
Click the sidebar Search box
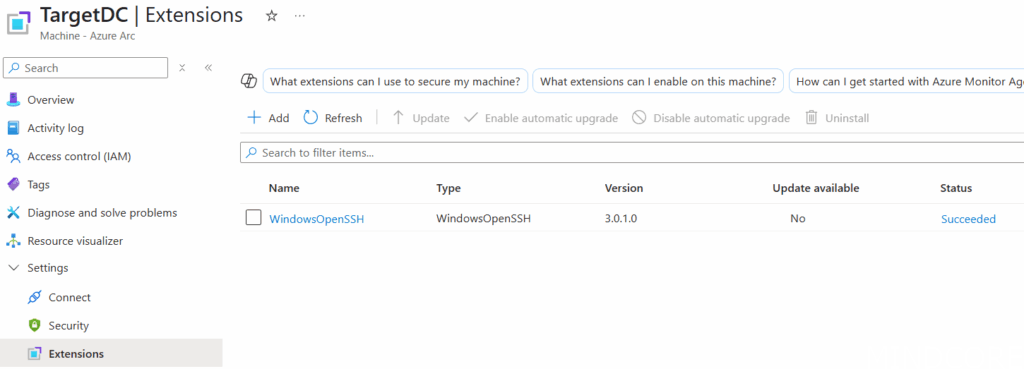(86, 68)
